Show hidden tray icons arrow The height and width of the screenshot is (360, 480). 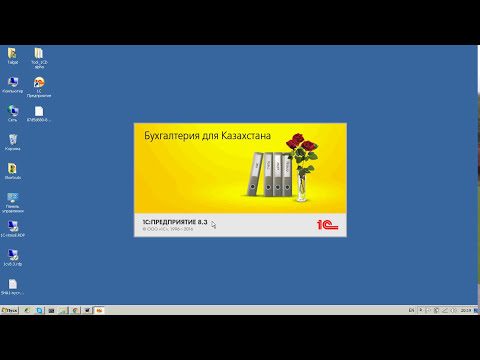tap(421, 310)
